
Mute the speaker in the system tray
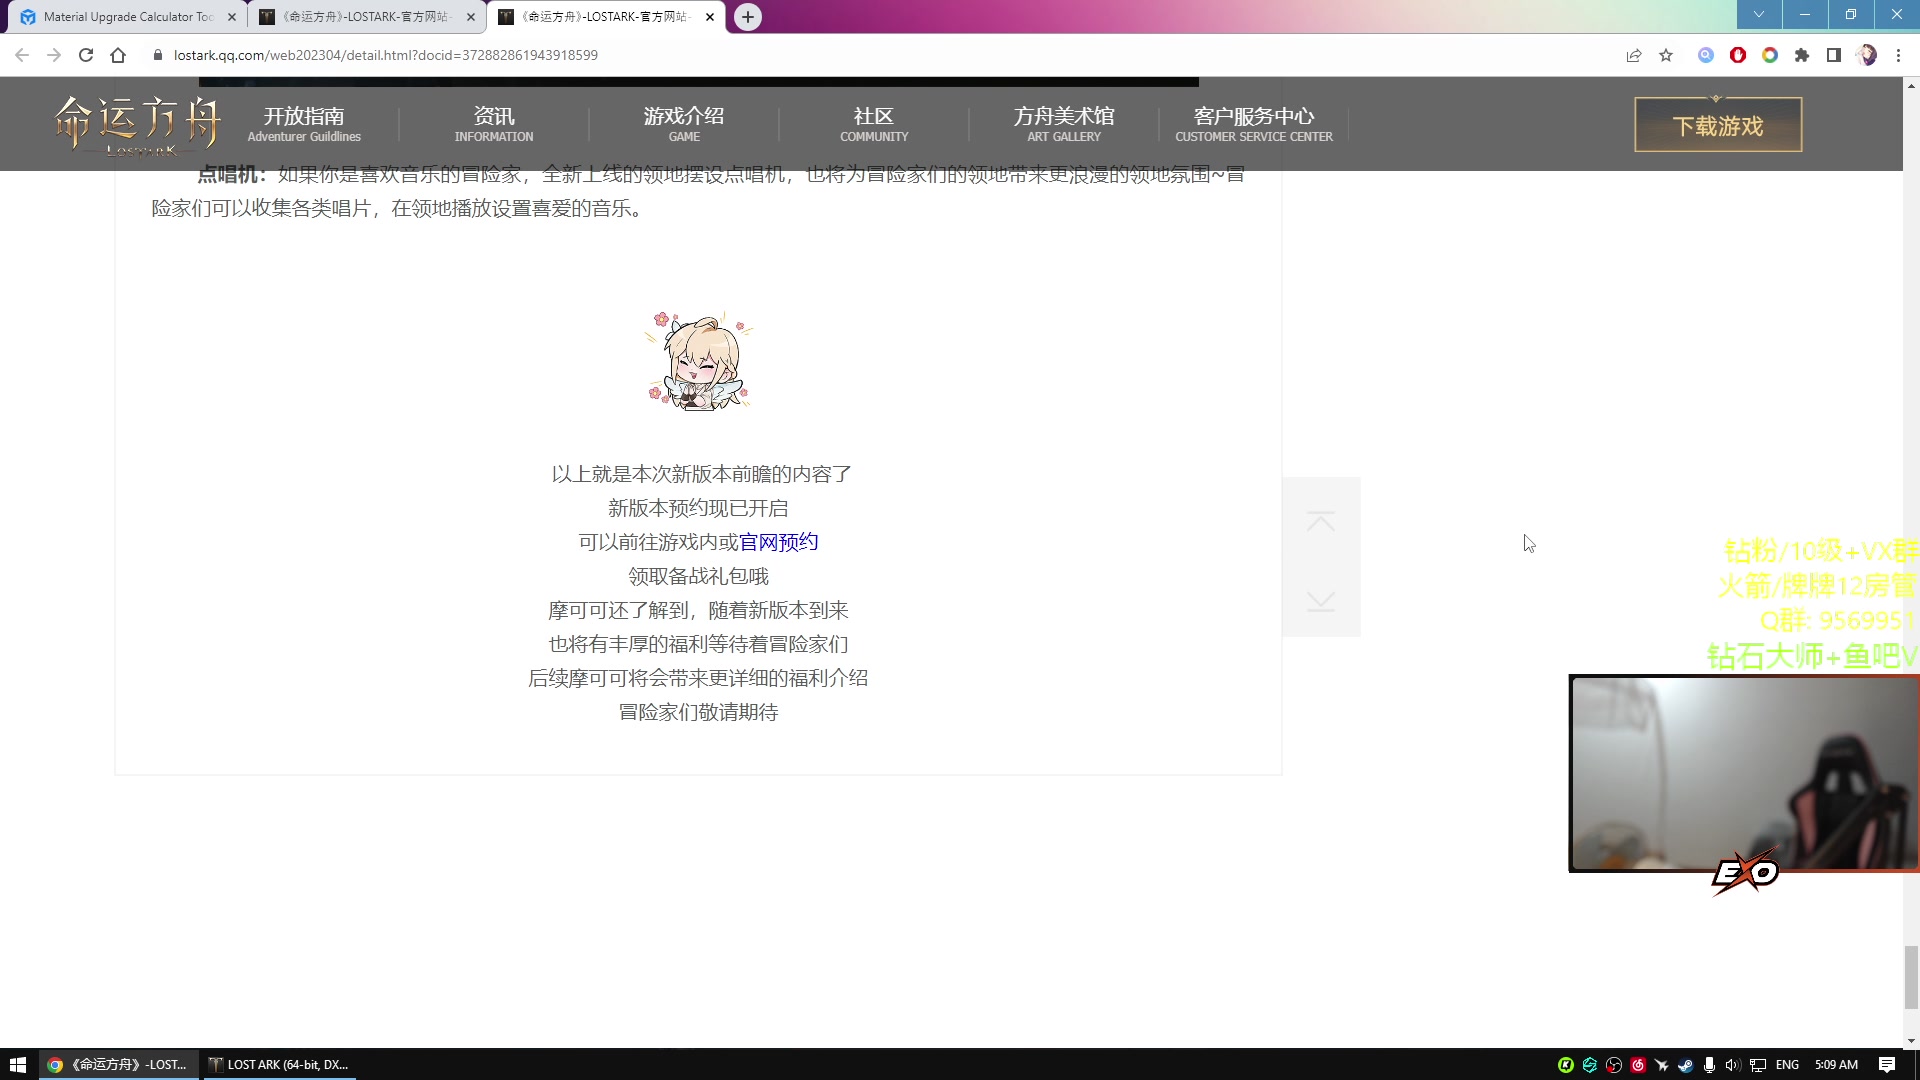coord(1734,1064)
